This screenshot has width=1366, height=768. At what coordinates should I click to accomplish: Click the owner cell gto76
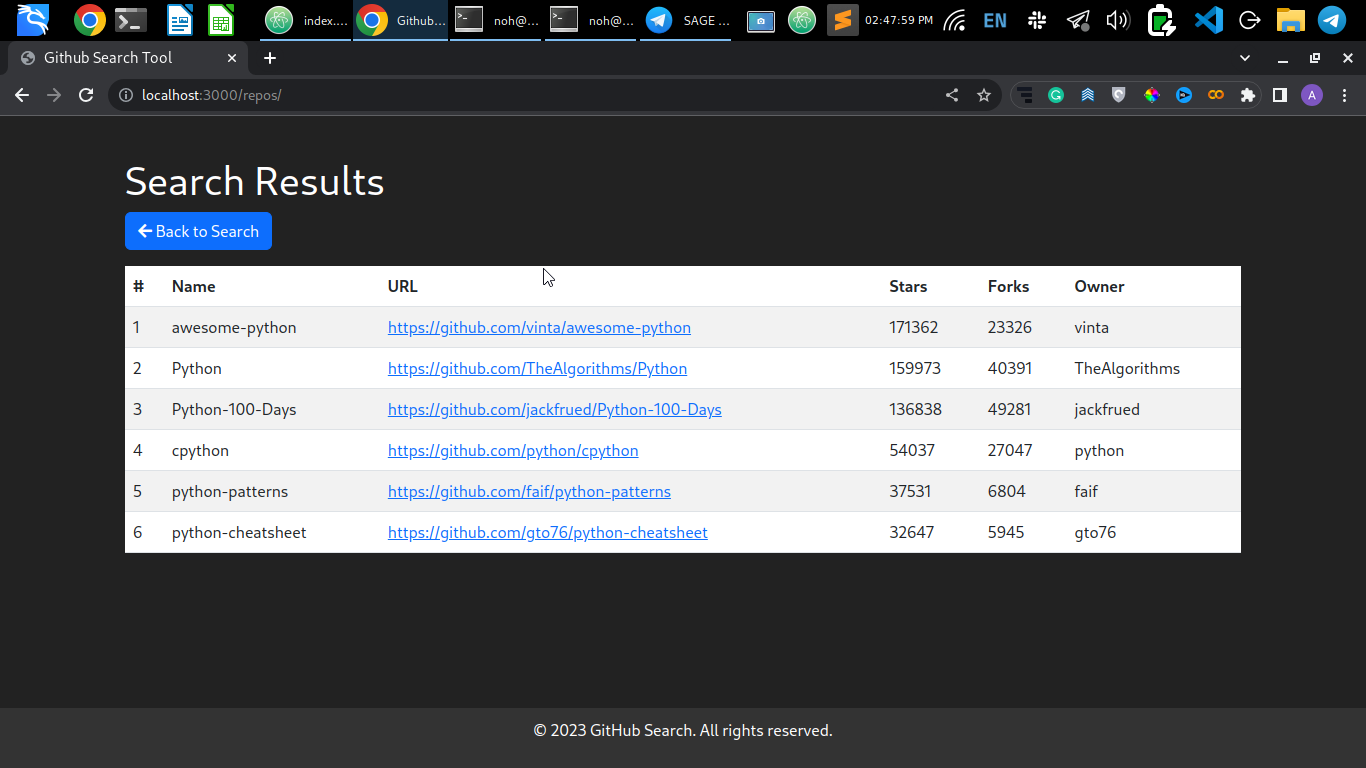click(1095, 532)
